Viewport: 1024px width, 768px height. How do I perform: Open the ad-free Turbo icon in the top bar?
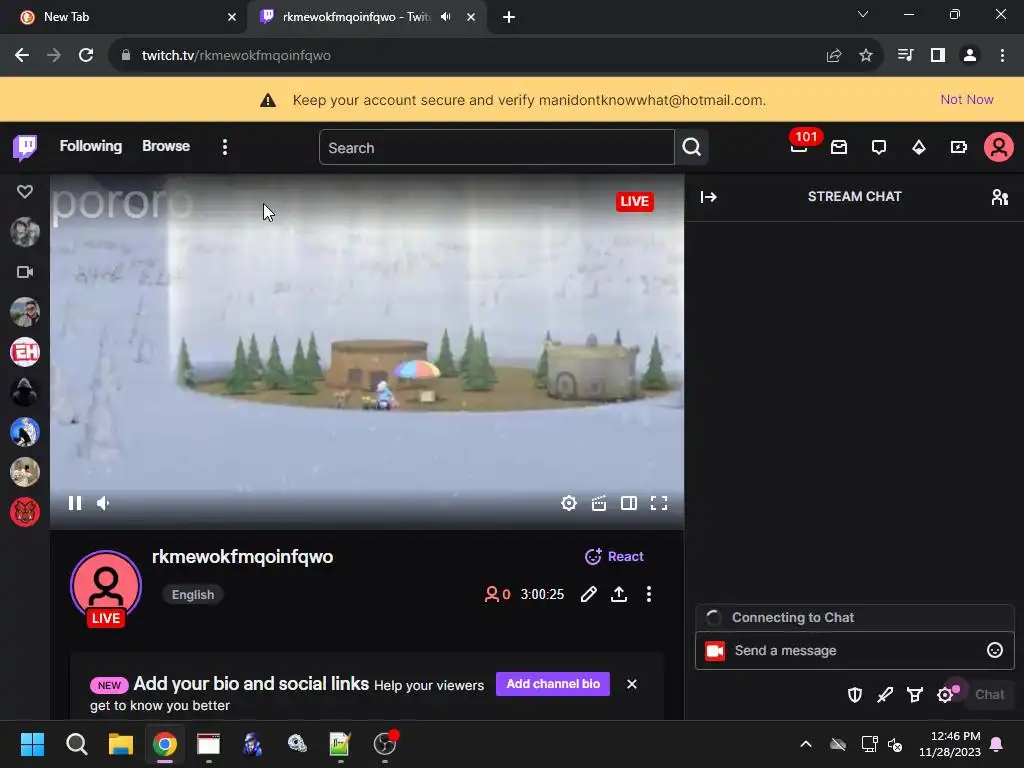click(959, 148)
